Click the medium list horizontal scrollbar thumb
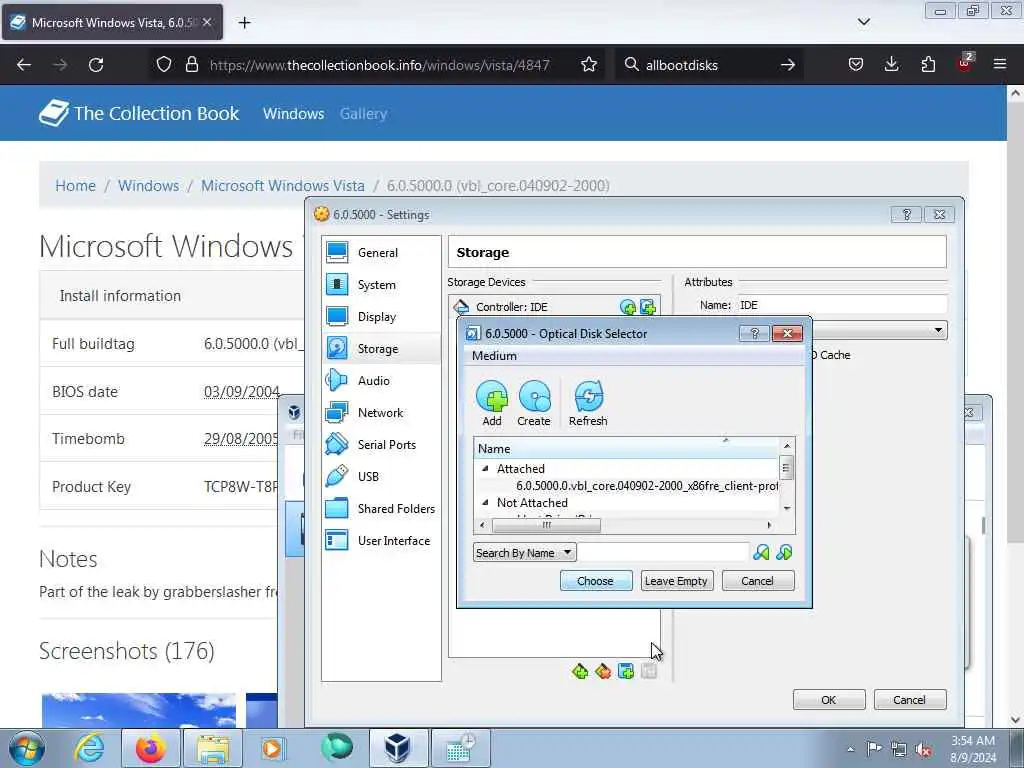 [x=546, y=525]
